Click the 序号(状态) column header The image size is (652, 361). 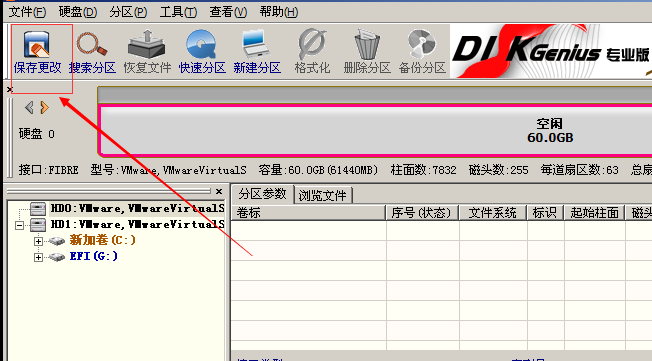(x=422, y=213)
